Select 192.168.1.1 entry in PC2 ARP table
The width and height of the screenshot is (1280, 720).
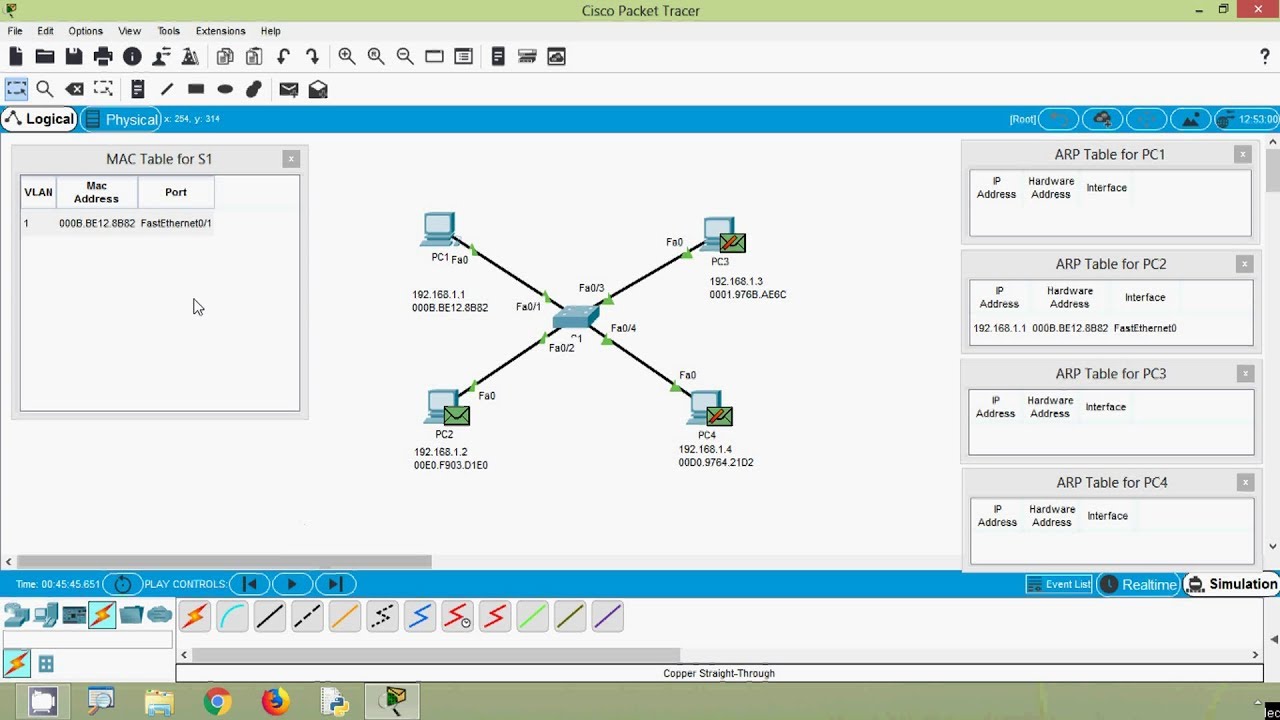tap(1075, 328)
